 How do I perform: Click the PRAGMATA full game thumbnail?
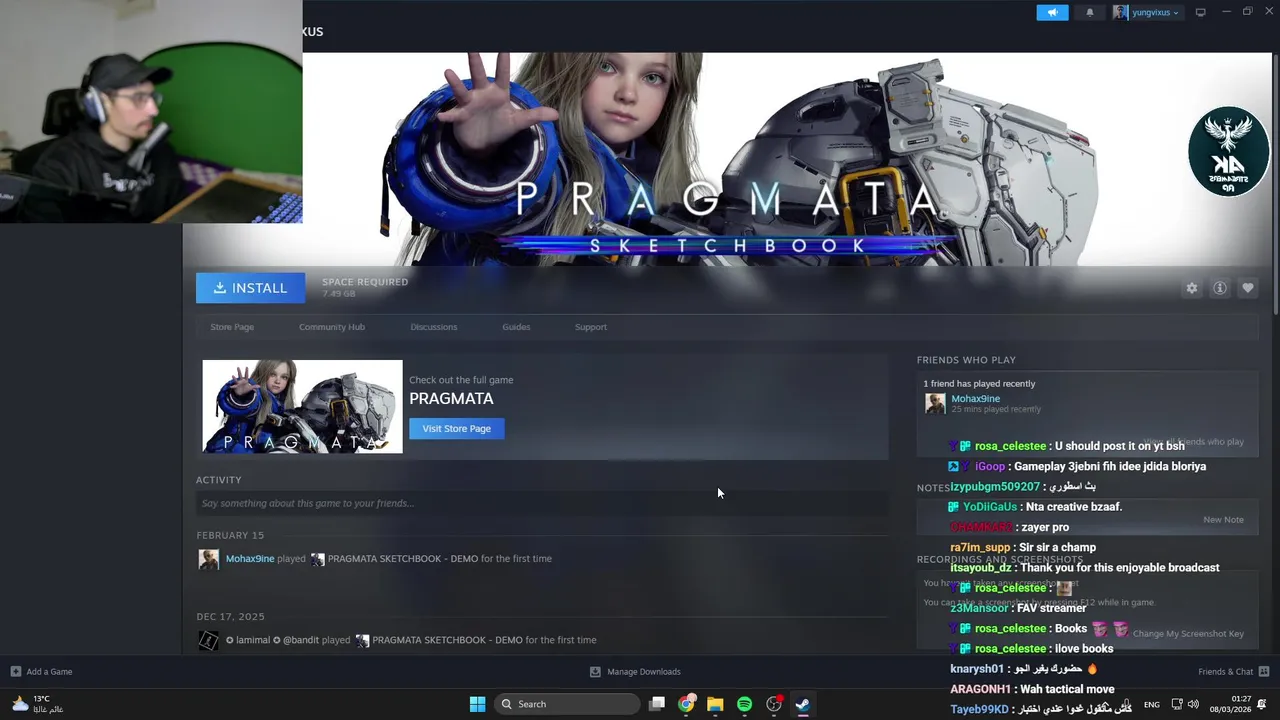(302, 407)
